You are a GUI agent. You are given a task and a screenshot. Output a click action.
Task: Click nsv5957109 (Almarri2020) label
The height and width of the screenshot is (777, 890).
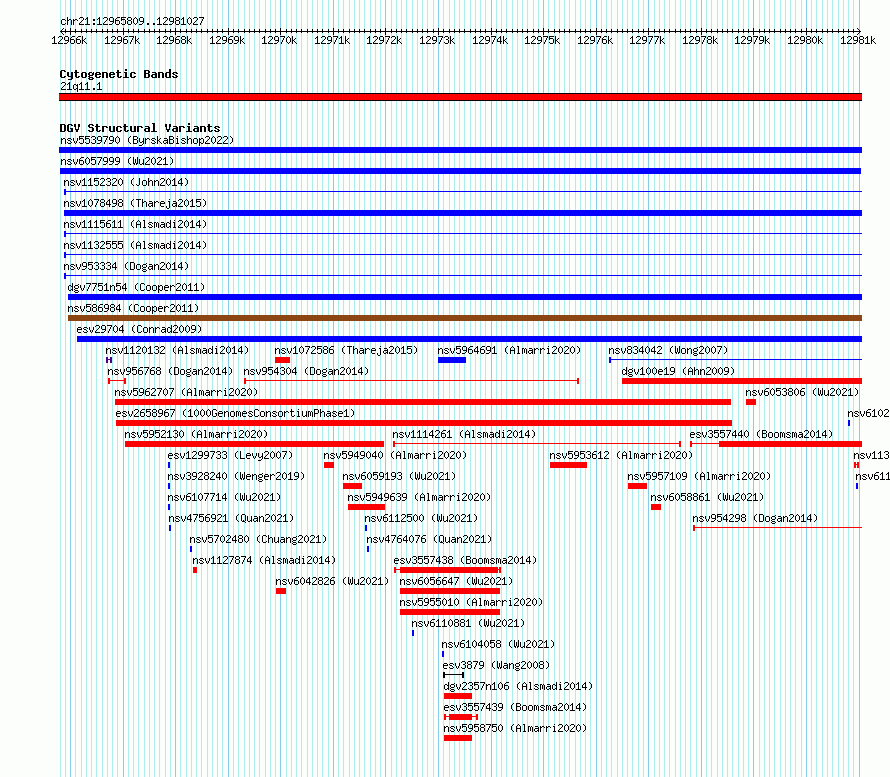[699, 476]
